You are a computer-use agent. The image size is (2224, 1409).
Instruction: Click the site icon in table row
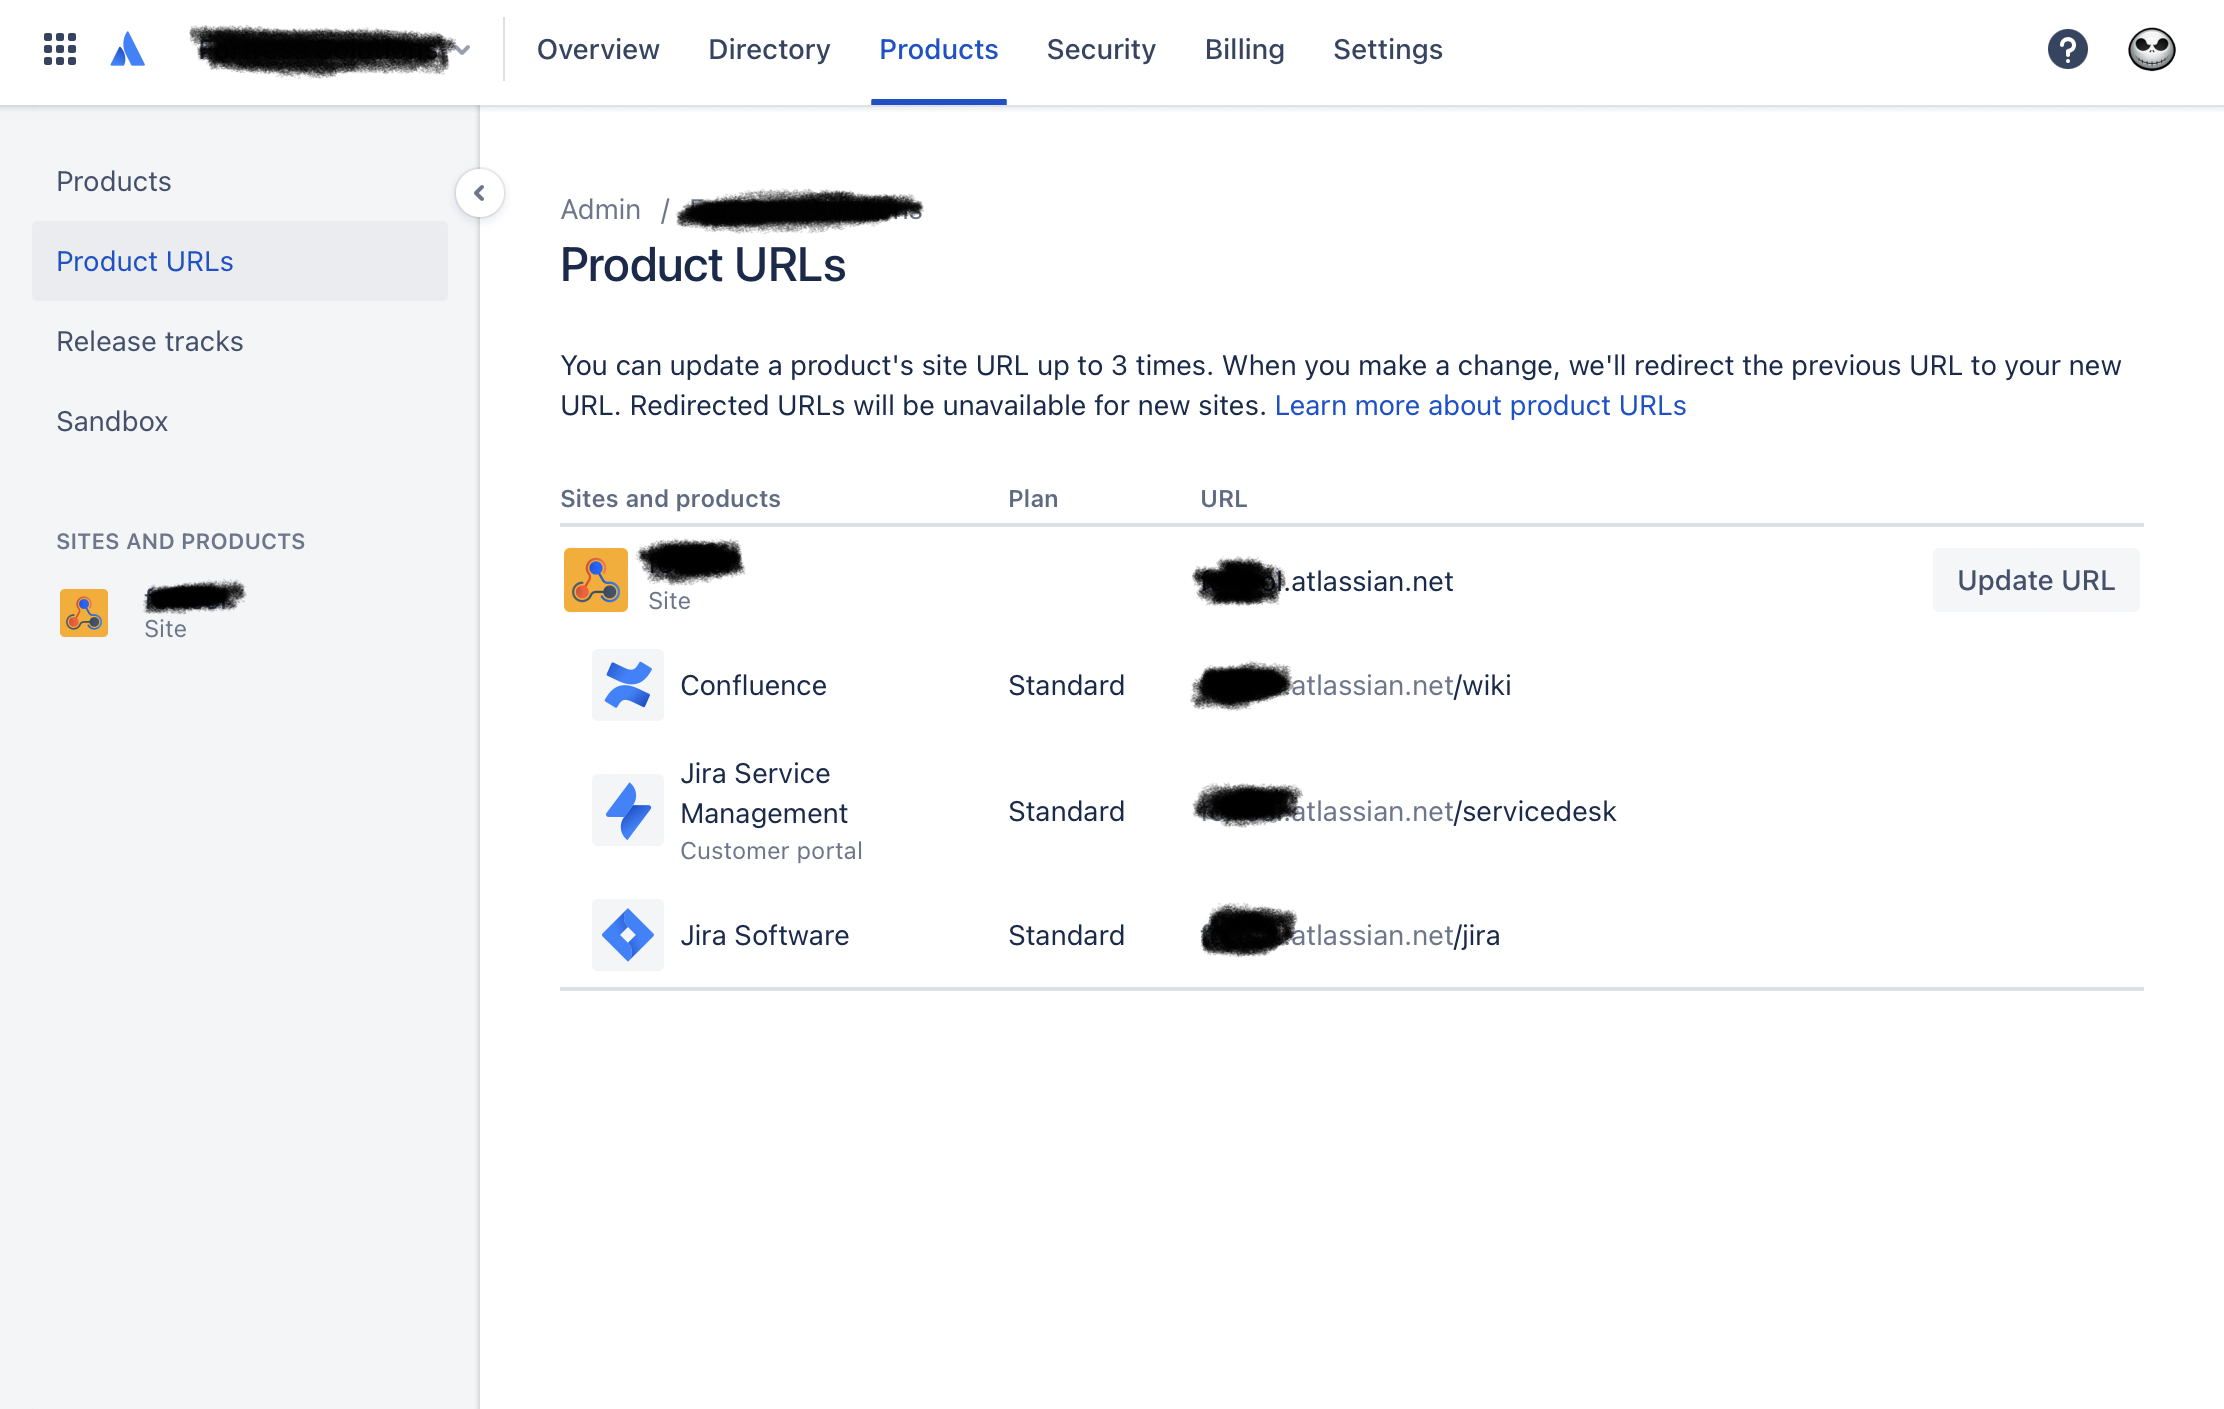click(596, 580)
